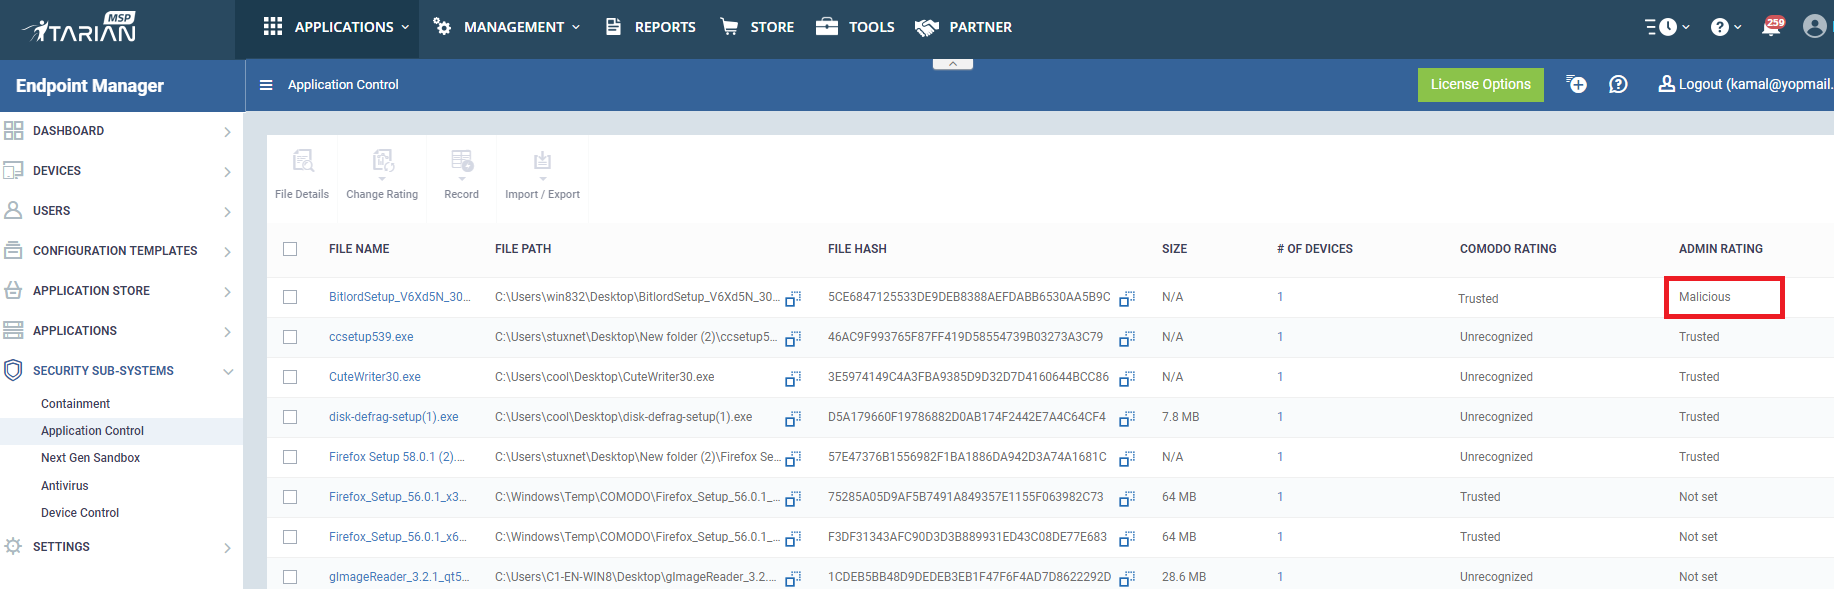The width and height of the screenshot is (1834, 589).
Task: Click the add device plus icon
Action: coord(1576,84)
